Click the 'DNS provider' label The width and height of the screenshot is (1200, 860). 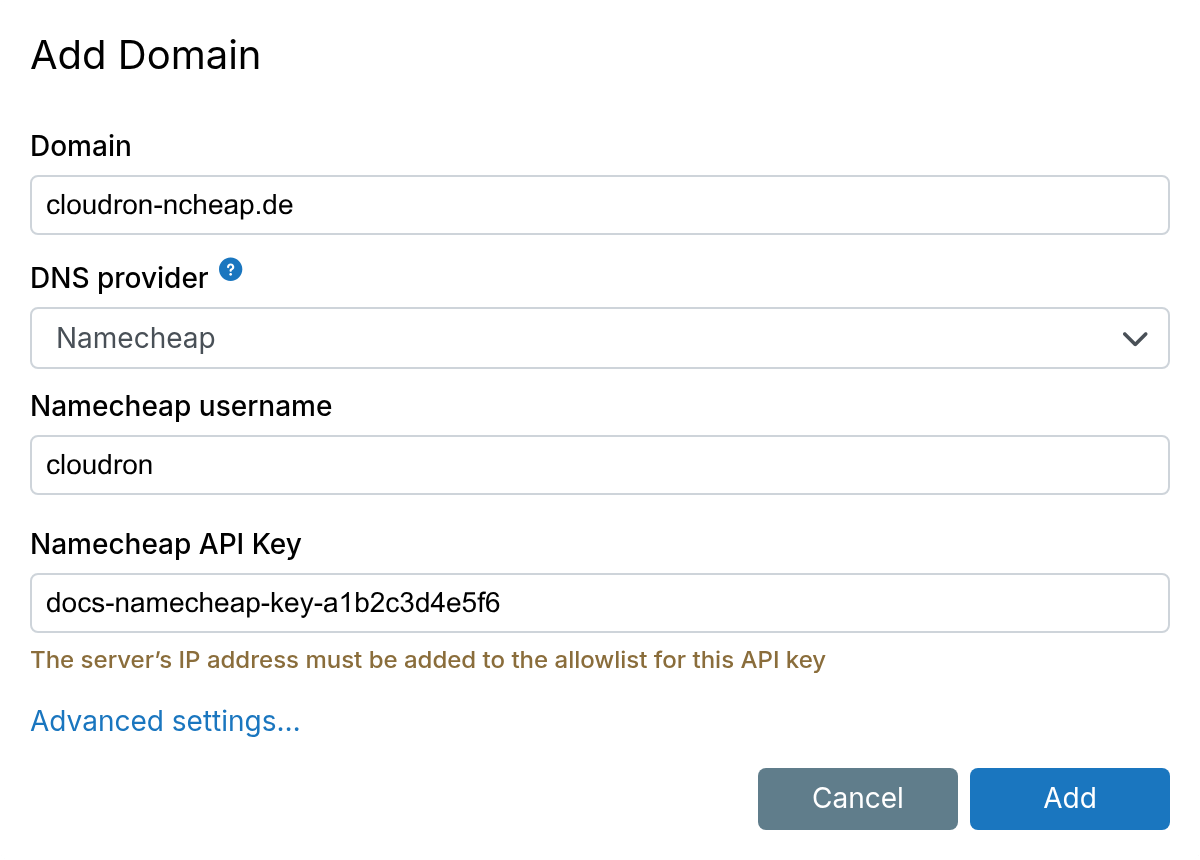(120, 278)
